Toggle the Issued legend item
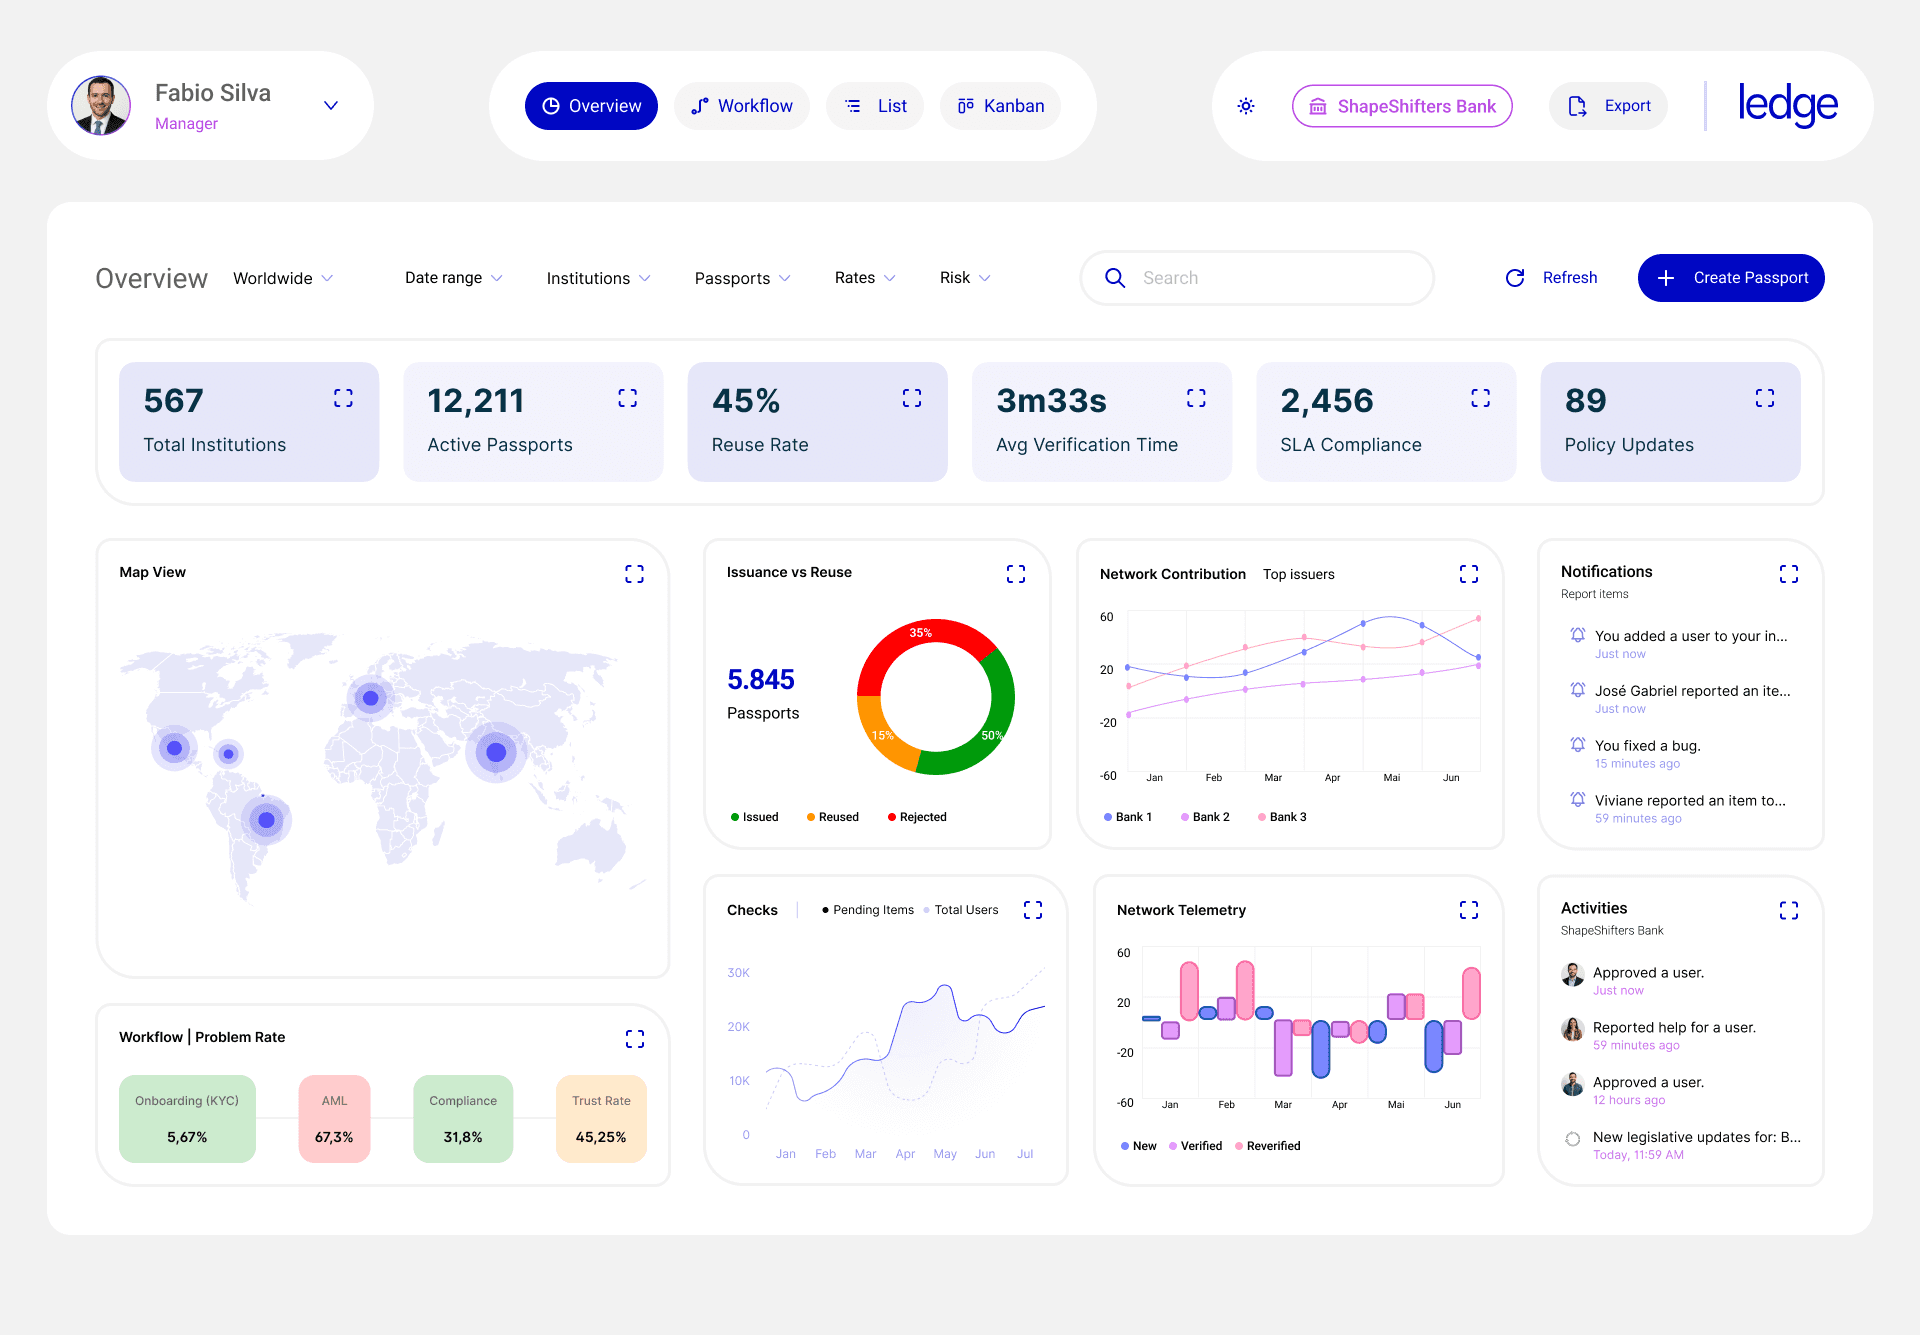The height and width of the screenshot is (1335, 1920). click(755, 817)
